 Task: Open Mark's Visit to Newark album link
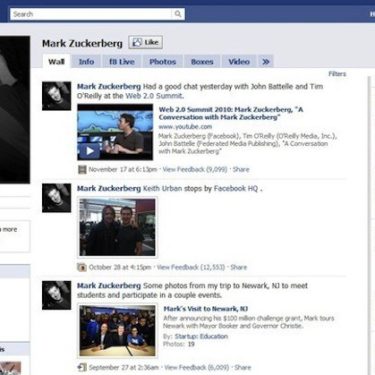[205, 309]
